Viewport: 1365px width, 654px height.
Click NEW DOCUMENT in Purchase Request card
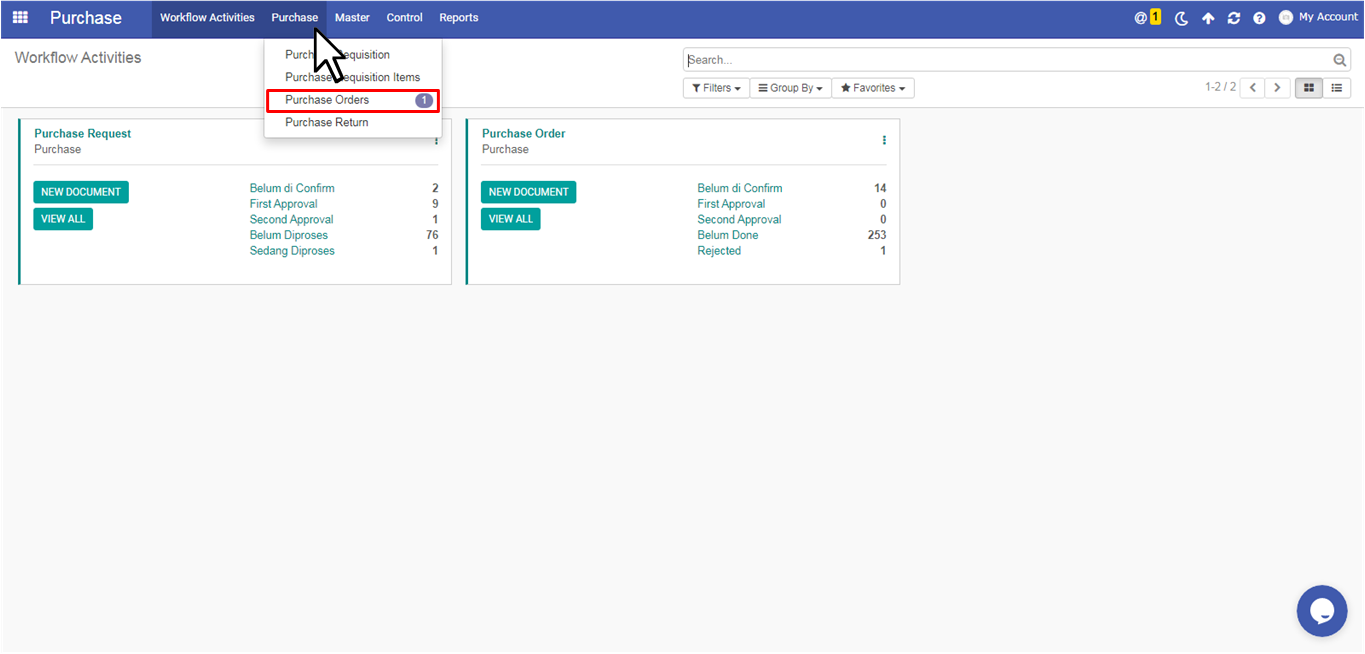click(x=81, y=192)
